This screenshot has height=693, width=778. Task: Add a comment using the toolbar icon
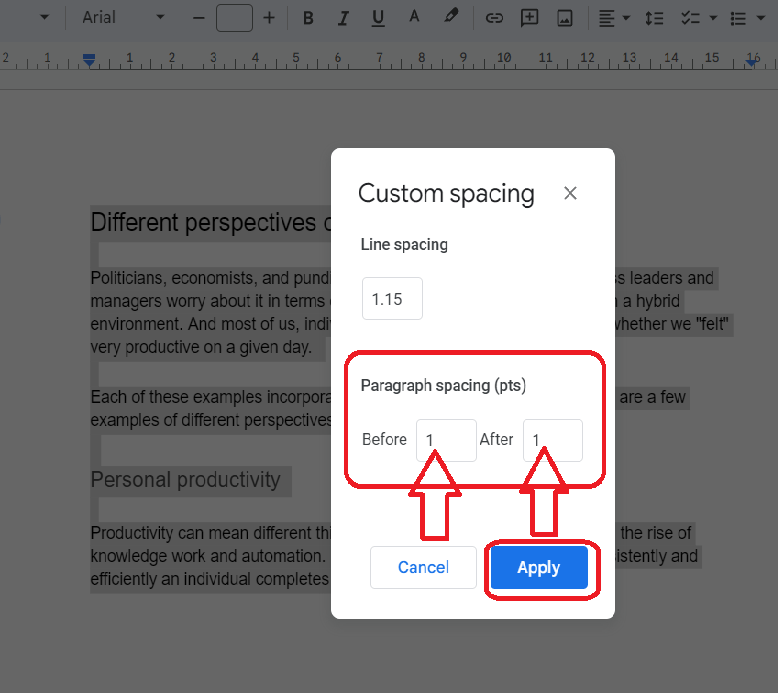pos(529,18)
